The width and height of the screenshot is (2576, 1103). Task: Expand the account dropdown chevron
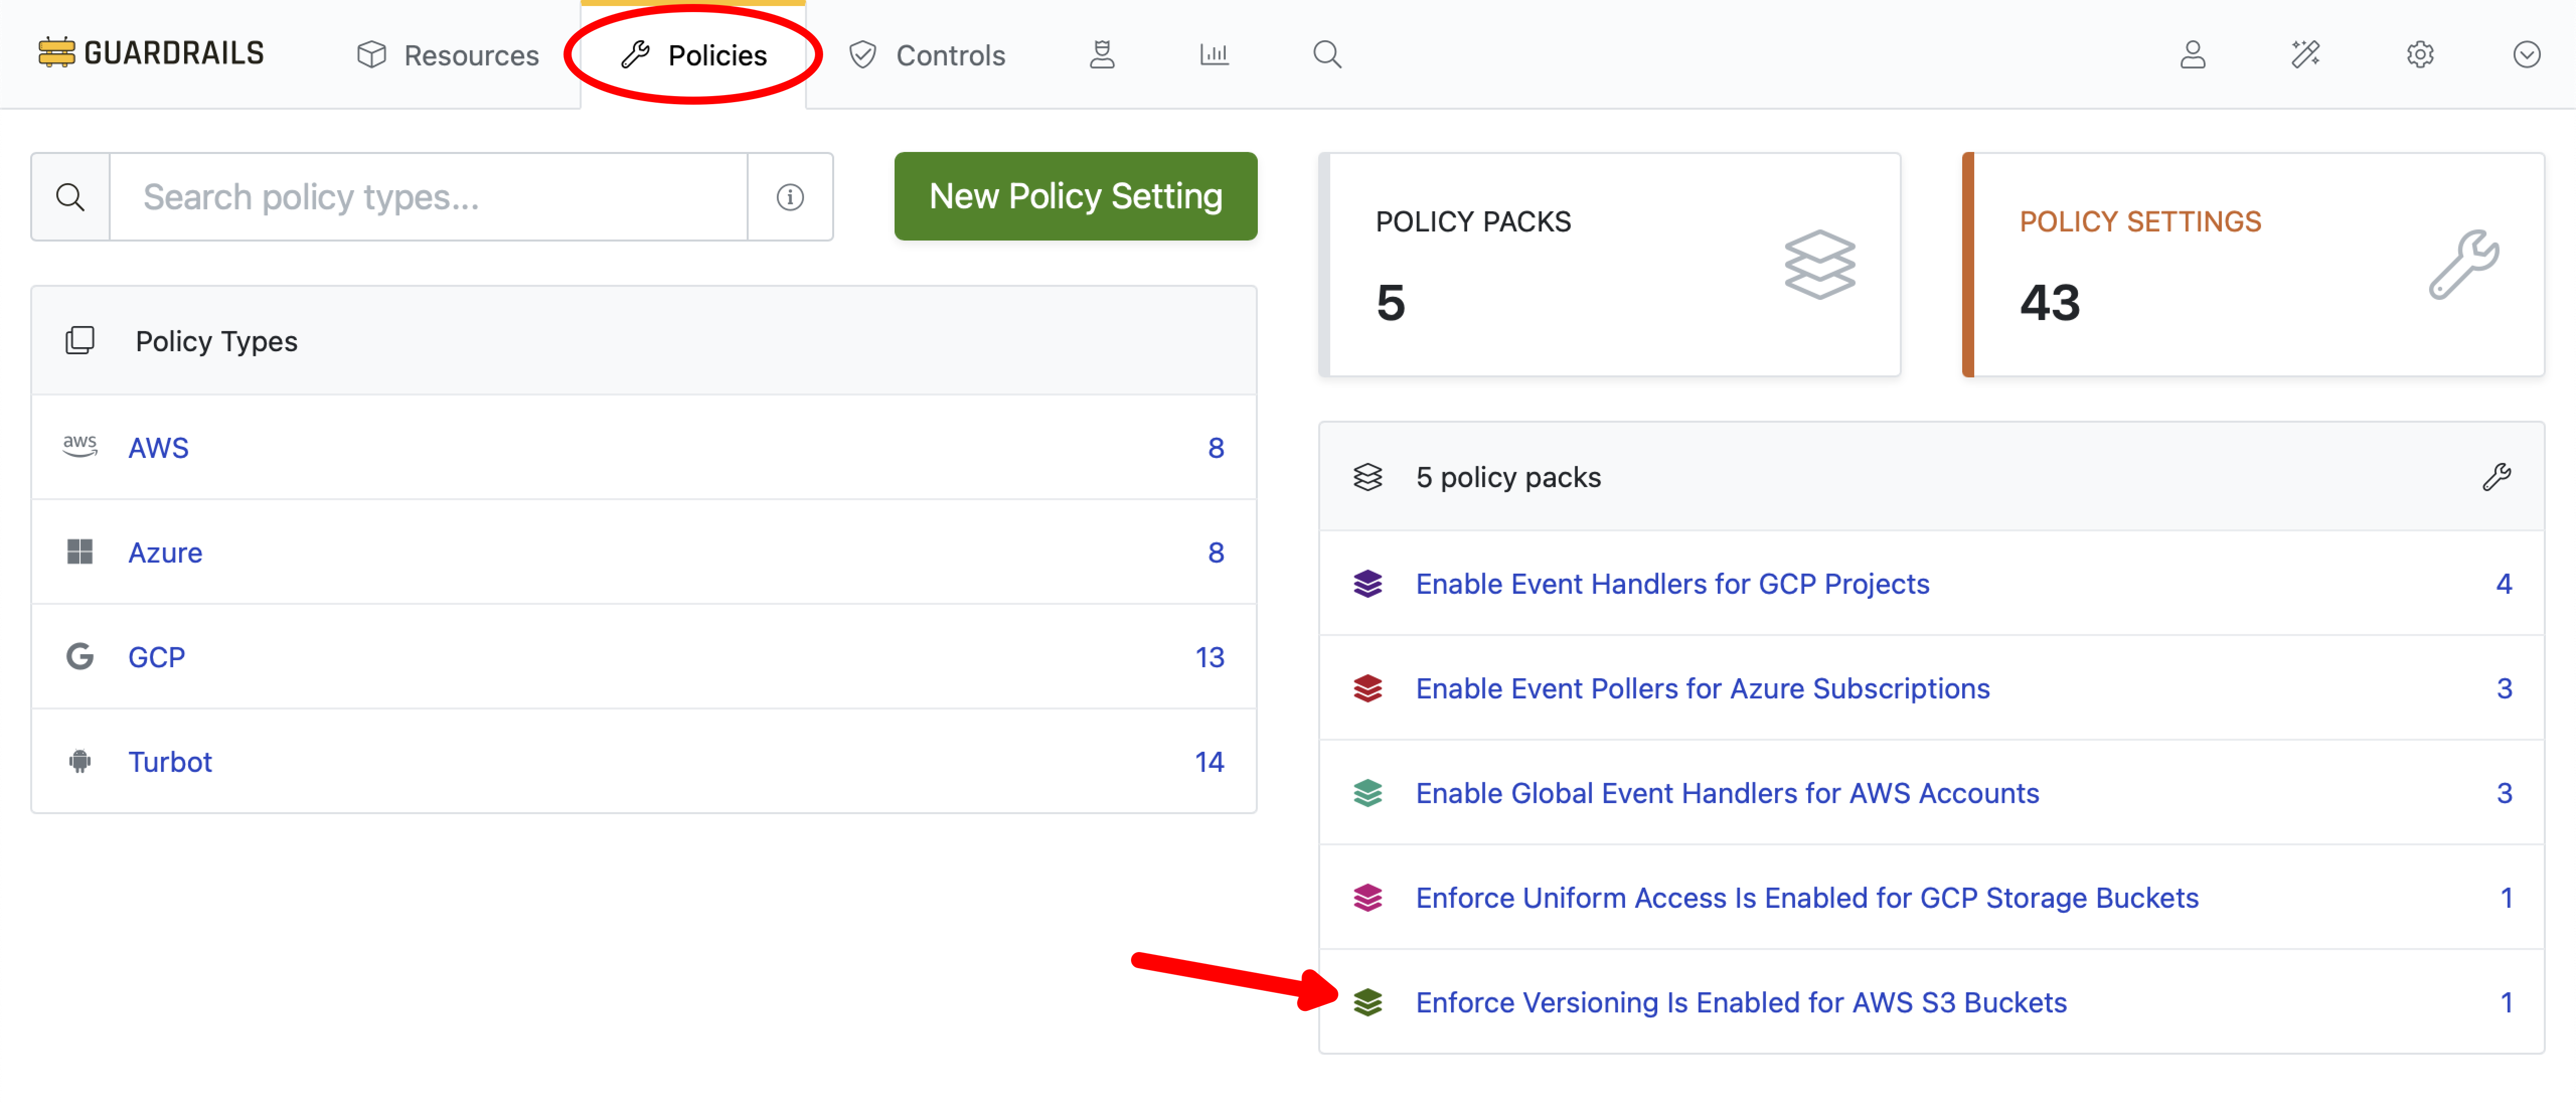click(x=2527, y=55)
